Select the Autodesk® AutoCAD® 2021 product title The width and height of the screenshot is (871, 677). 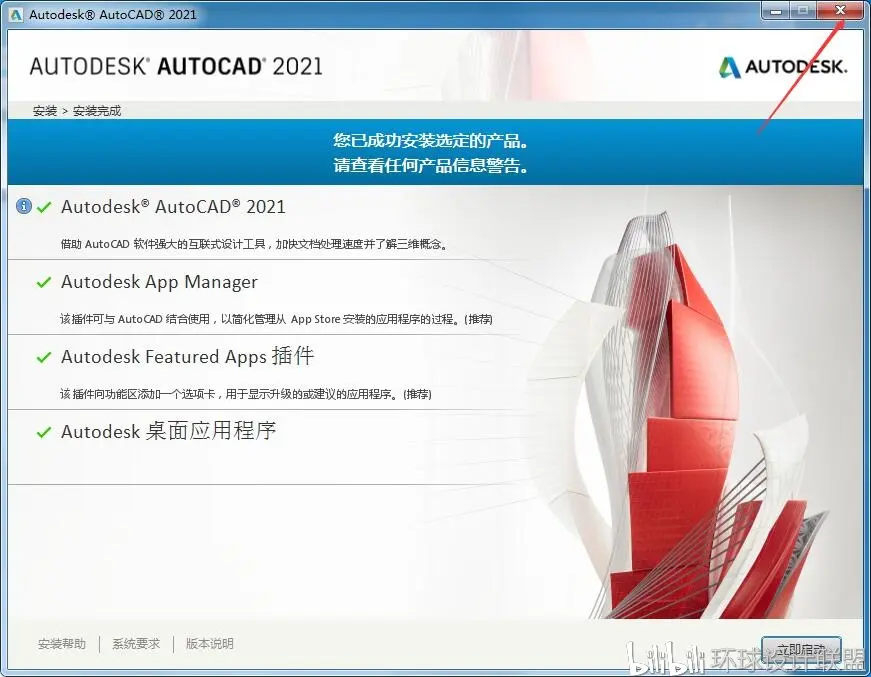[173, 207]
